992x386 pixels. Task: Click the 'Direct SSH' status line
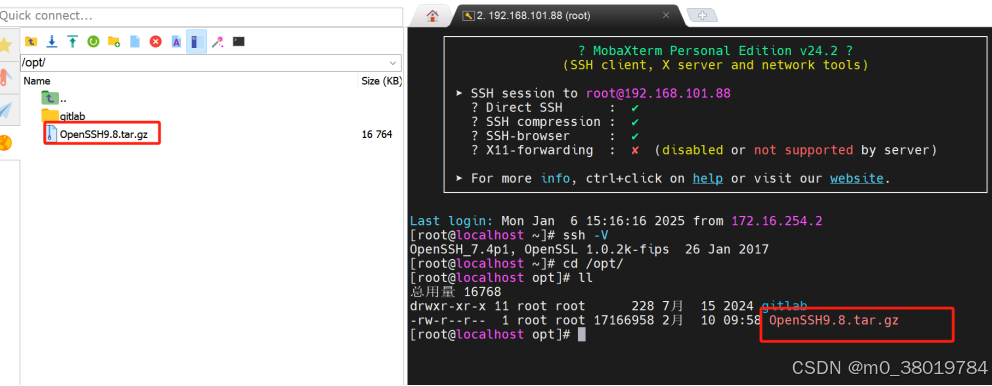555,108
